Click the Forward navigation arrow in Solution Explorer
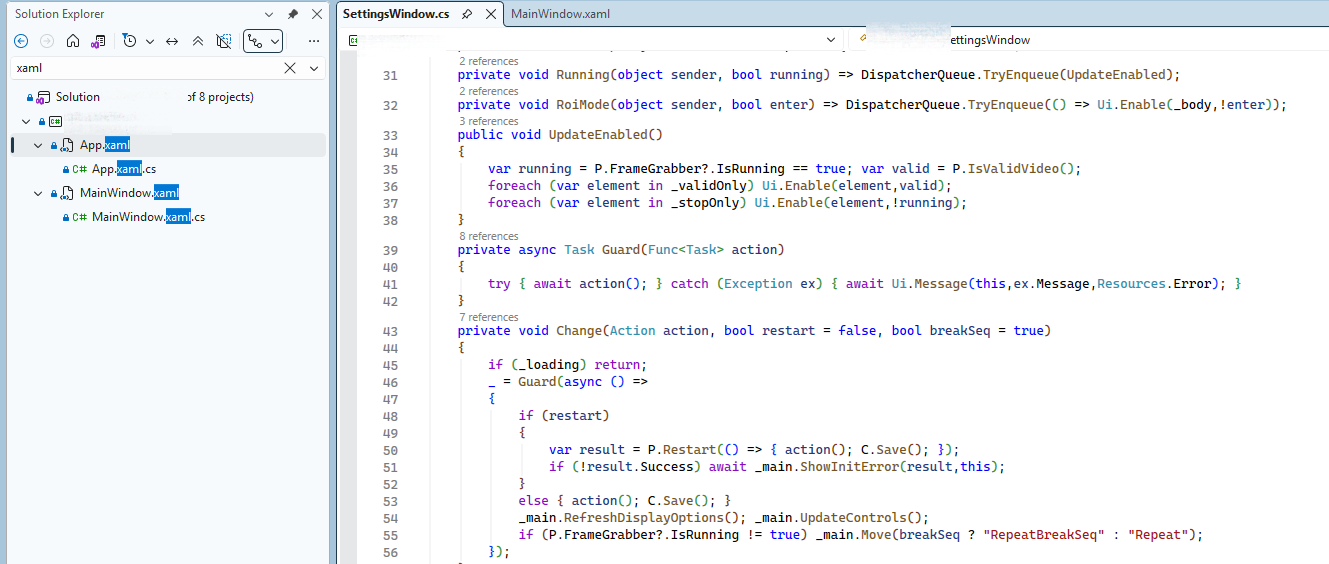 [47, 41]
